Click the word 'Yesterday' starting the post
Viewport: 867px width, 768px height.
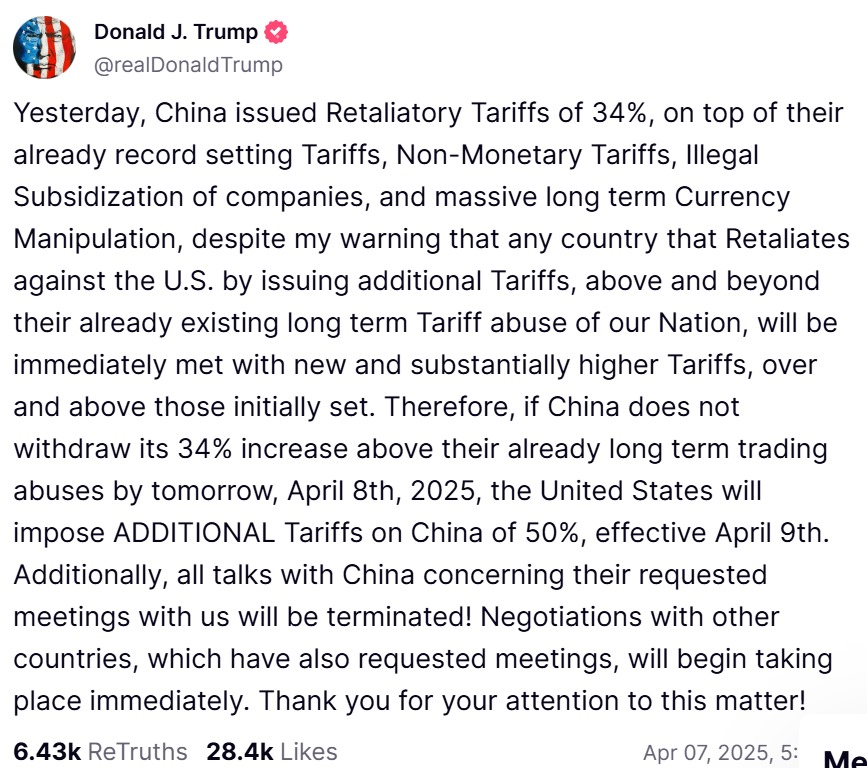pos(79,113)
